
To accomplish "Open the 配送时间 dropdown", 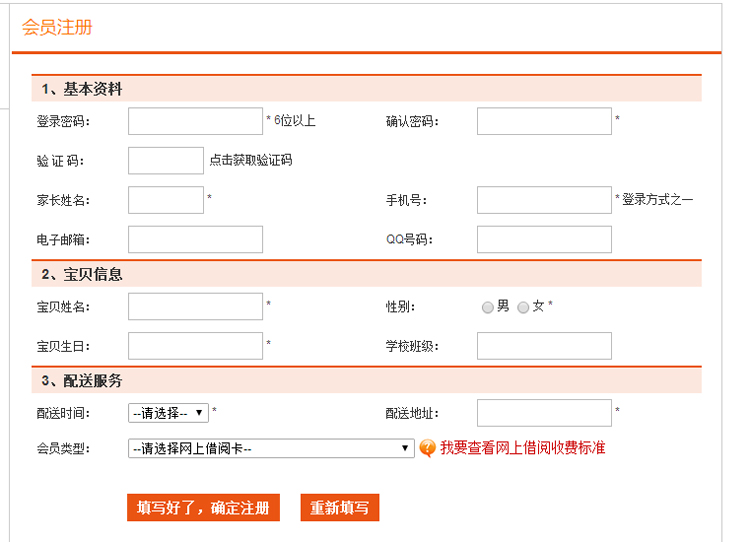I will pos(168,413).
